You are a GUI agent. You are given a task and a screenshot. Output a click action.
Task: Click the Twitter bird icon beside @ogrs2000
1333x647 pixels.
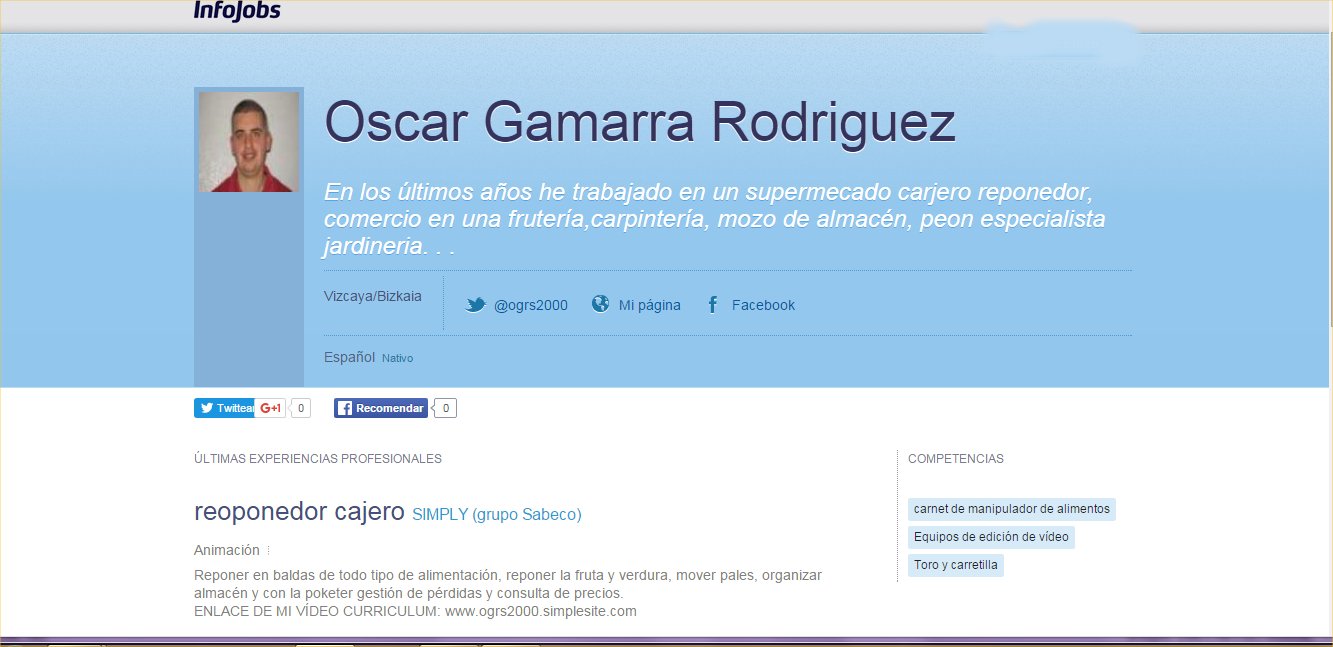(x=476, y=305)
